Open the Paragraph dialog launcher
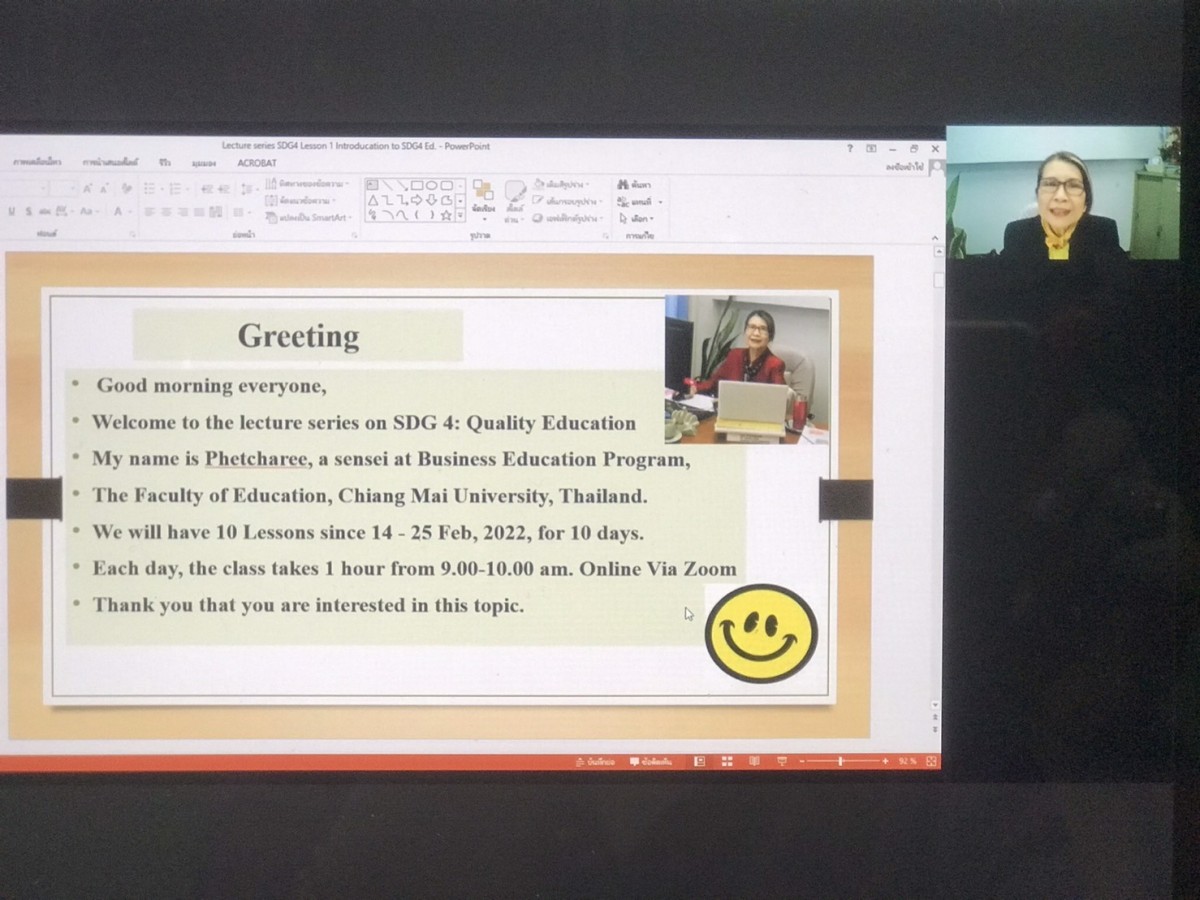The height and width of the screenshot is (900, 1200). 354,234
